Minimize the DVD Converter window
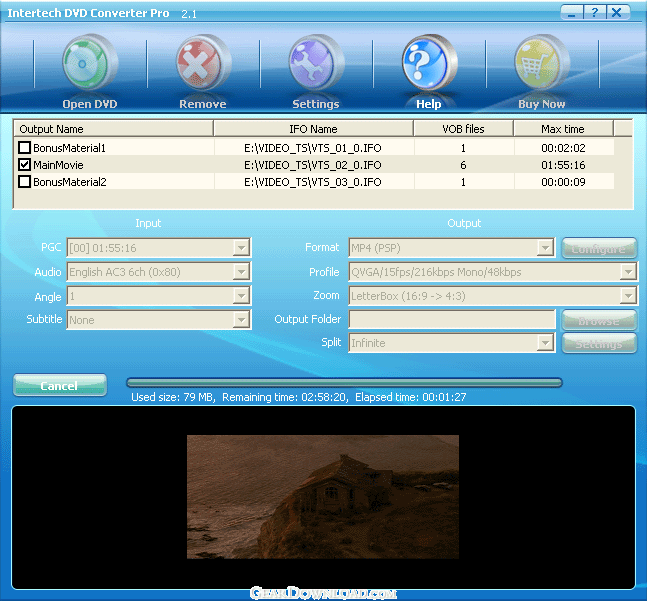The width and height of the screenshot is (647, 601). click(573, 13)
